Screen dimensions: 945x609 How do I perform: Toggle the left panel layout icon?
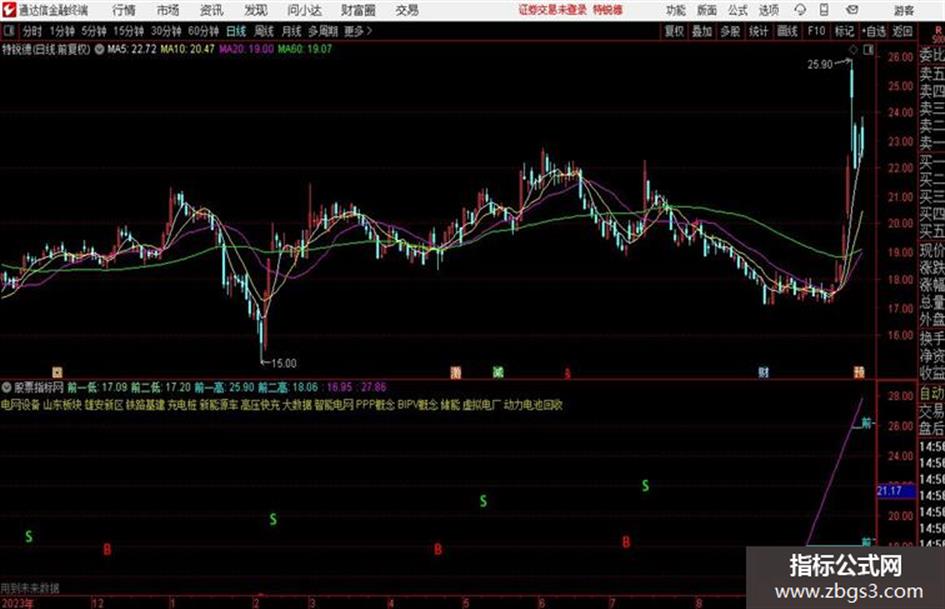coord(9,31)
